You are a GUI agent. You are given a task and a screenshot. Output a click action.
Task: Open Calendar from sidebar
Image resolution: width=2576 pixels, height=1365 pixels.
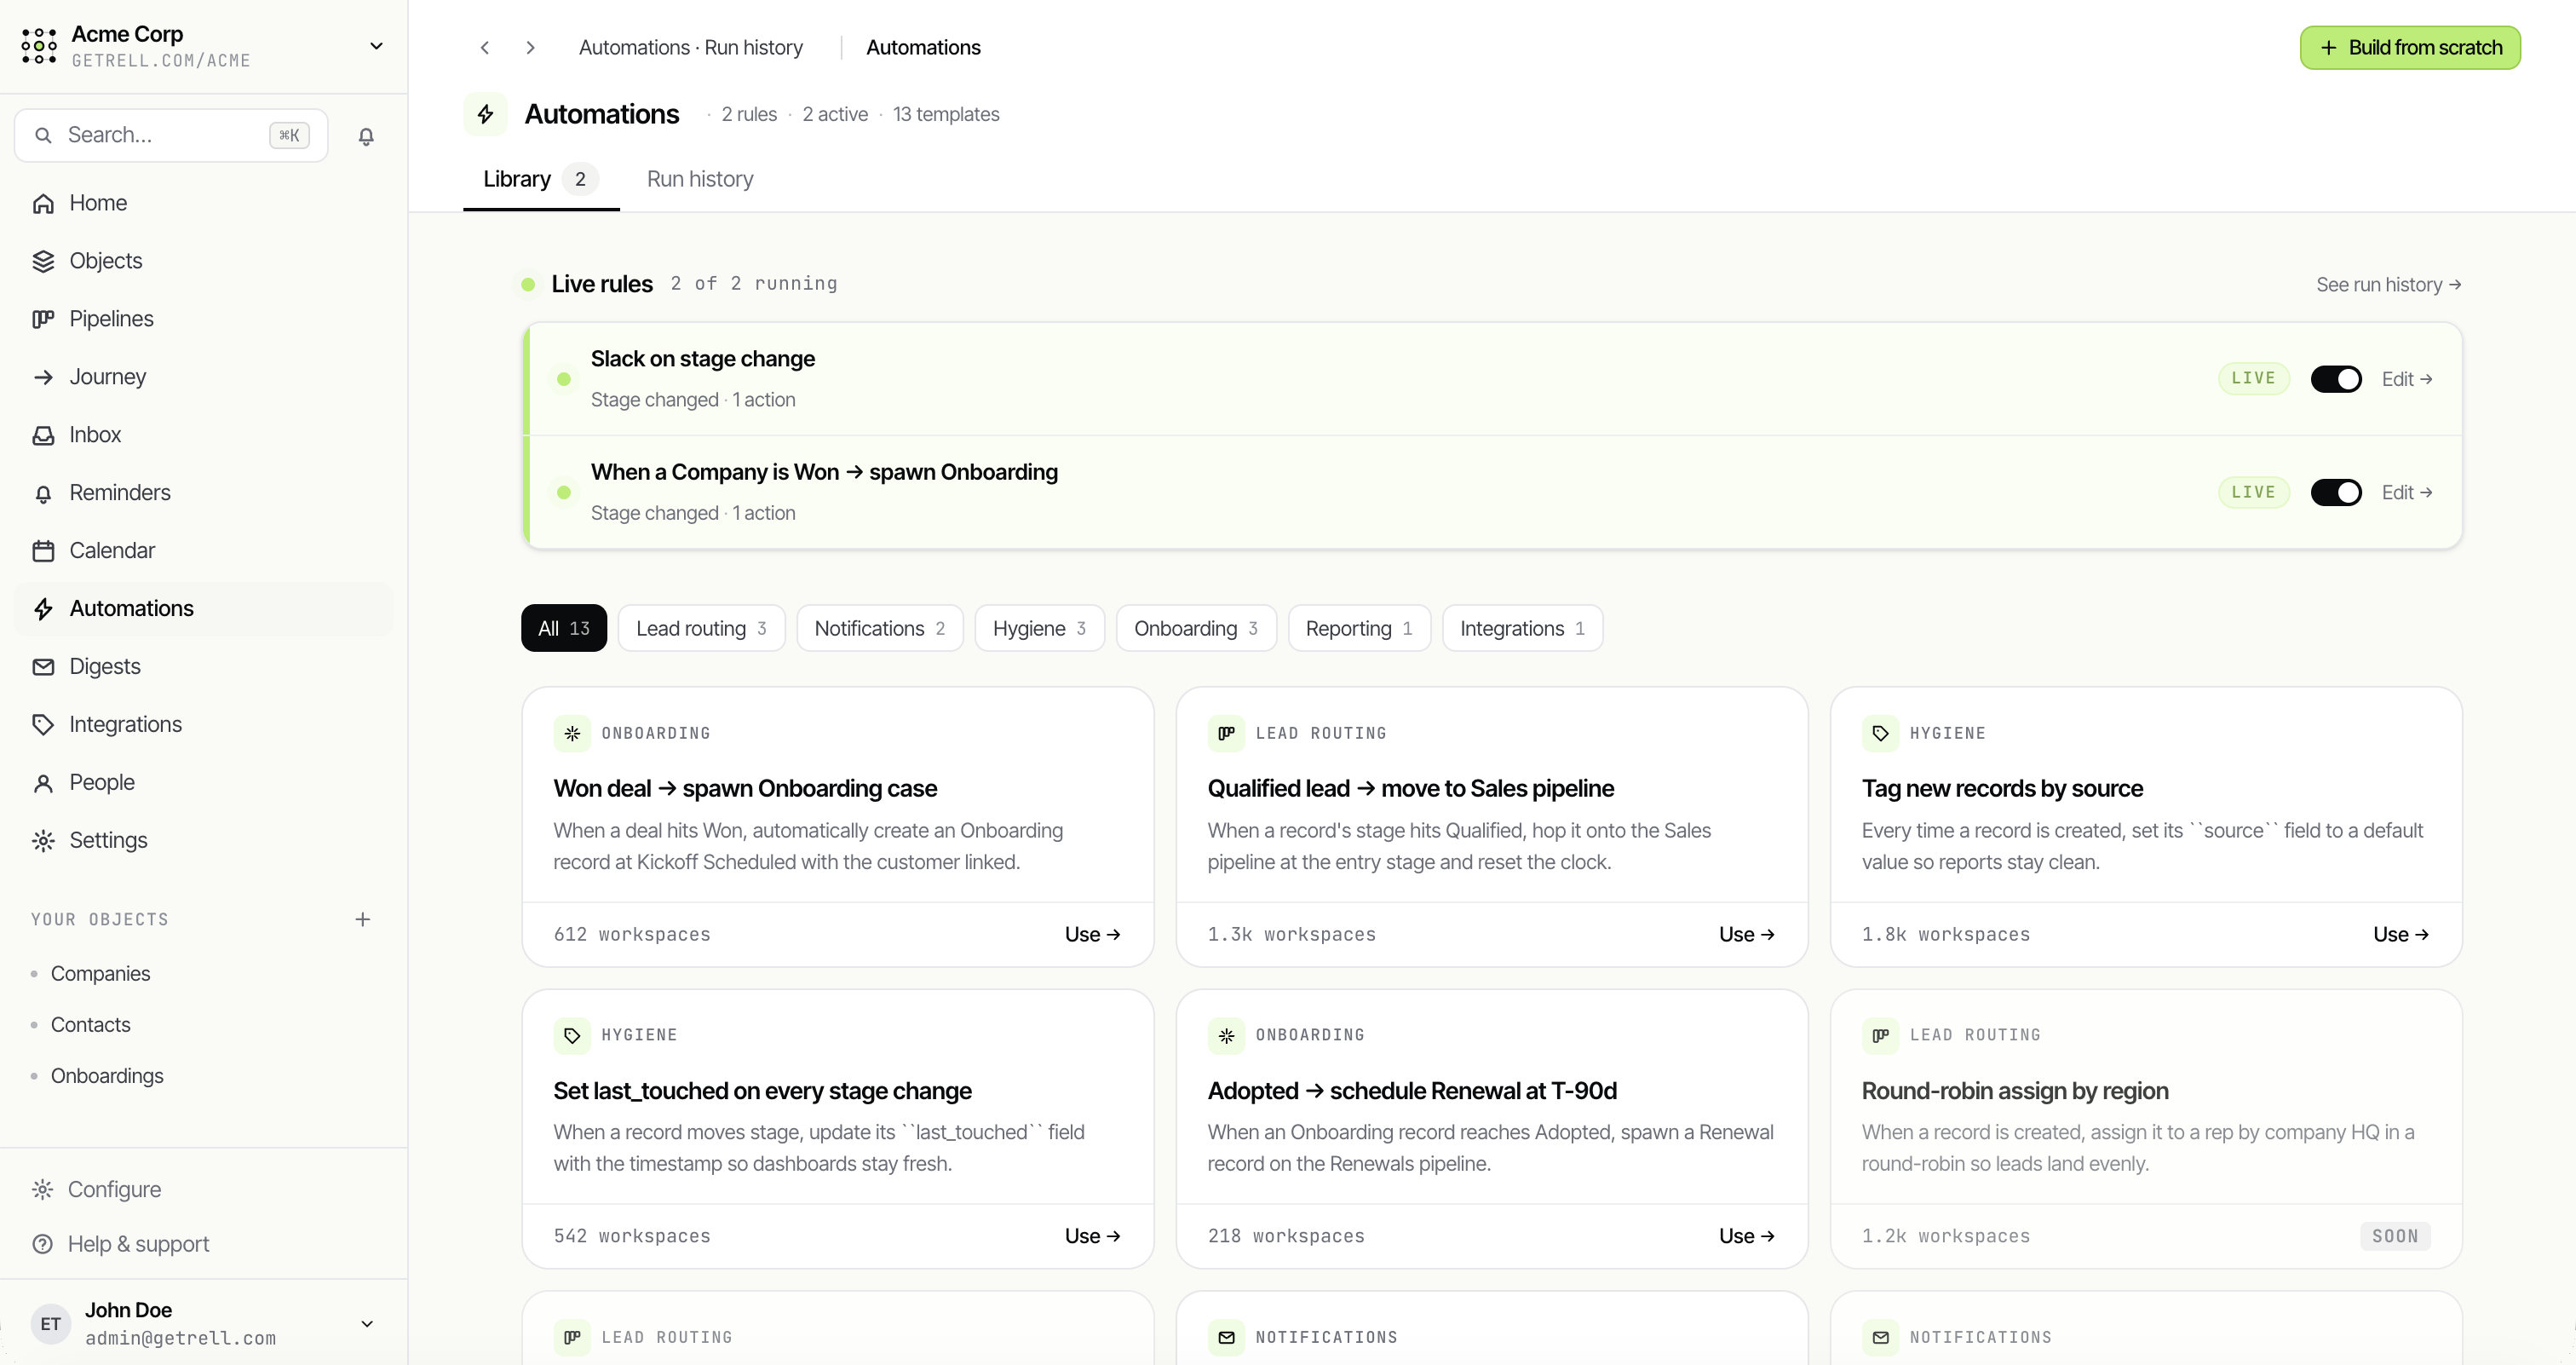204,551
